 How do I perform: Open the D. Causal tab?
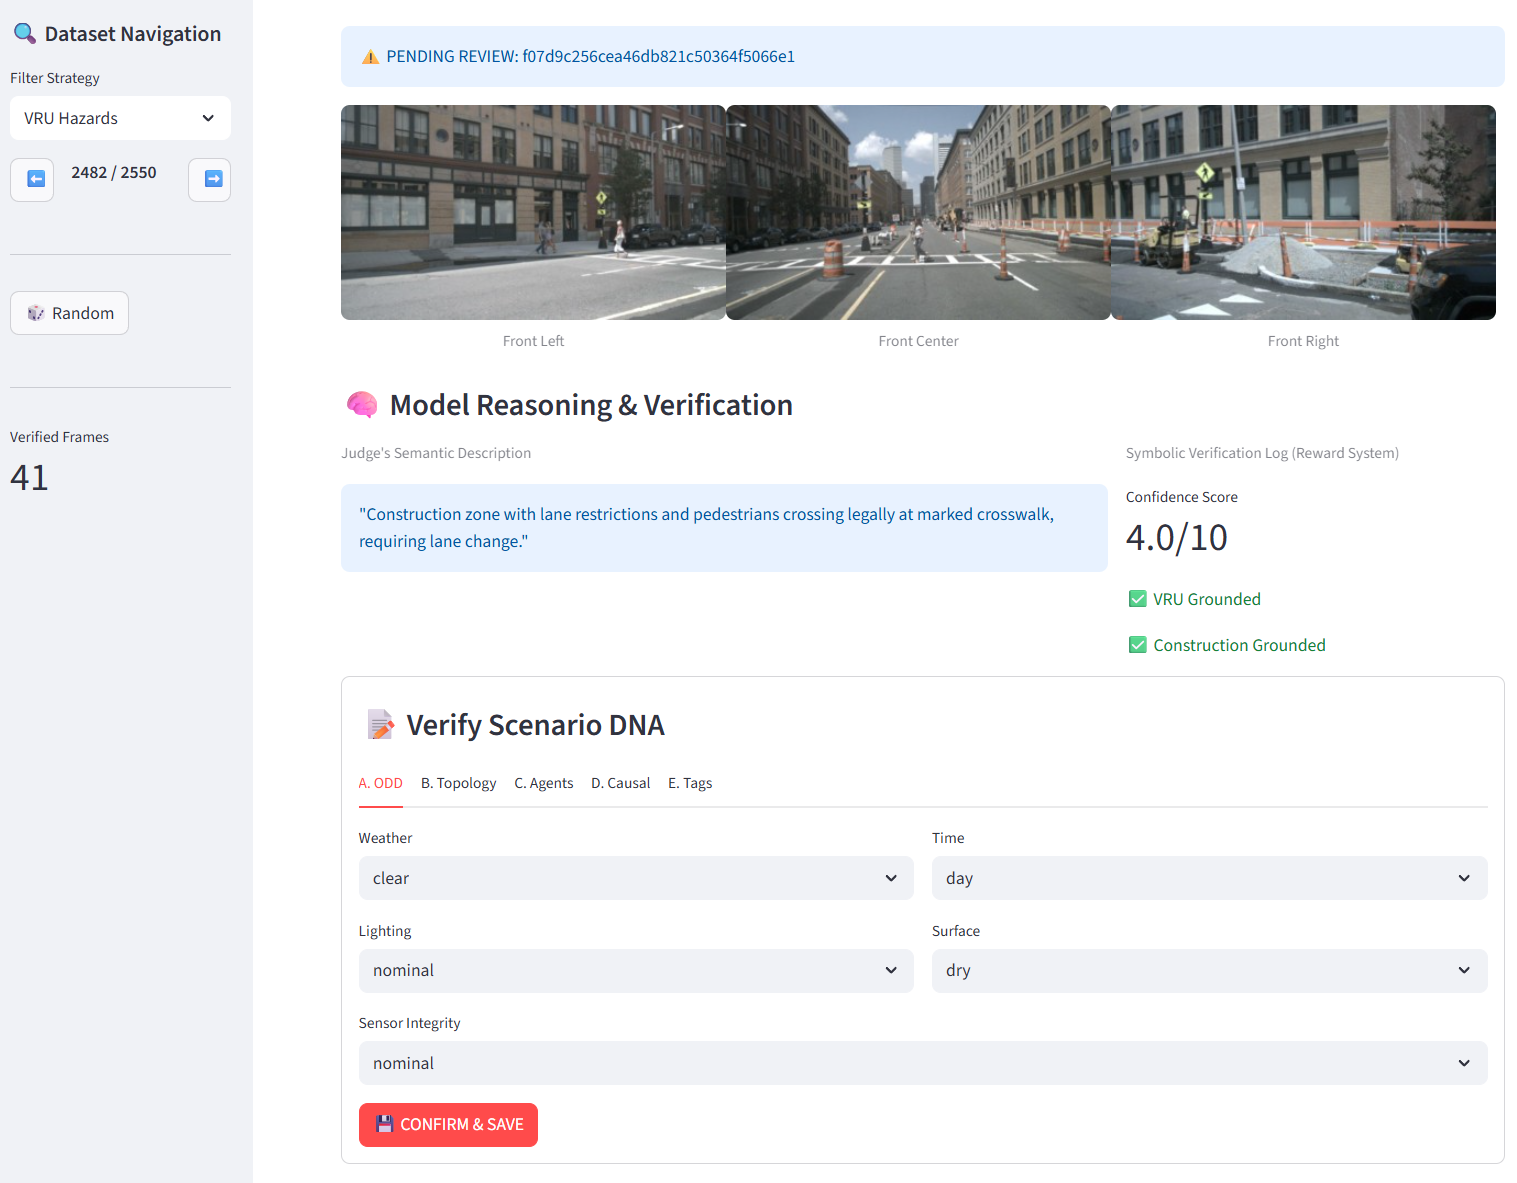(x=620, y=783)
